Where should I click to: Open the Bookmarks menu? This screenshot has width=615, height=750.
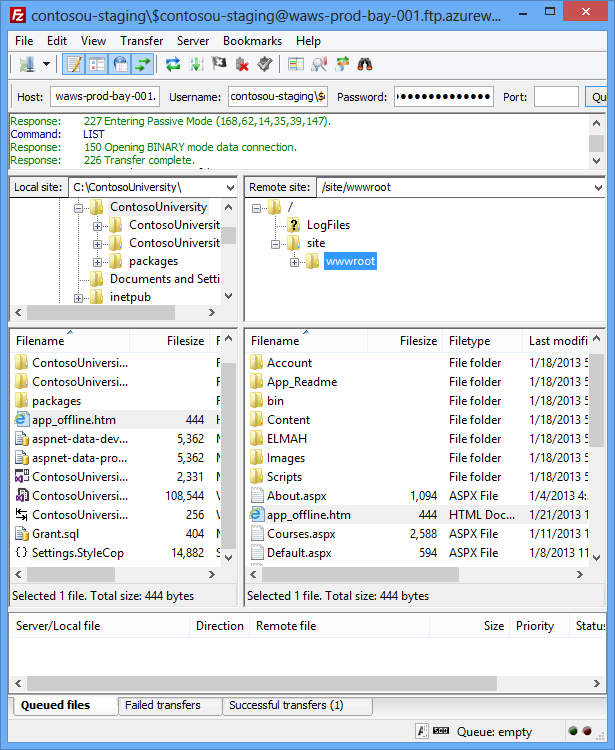[253, 41]
